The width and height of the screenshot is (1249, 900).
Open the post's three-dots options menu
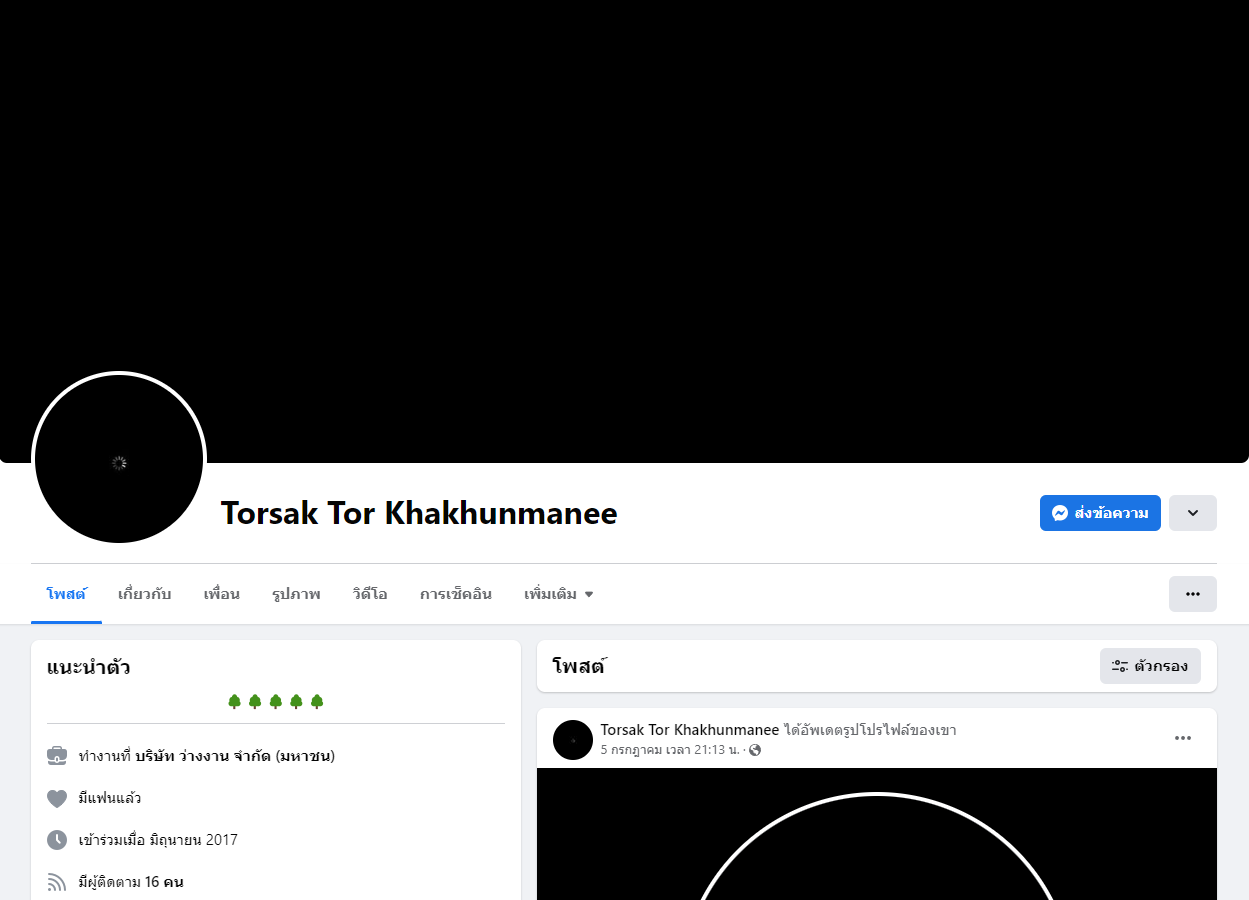[x=1183, y=738]
